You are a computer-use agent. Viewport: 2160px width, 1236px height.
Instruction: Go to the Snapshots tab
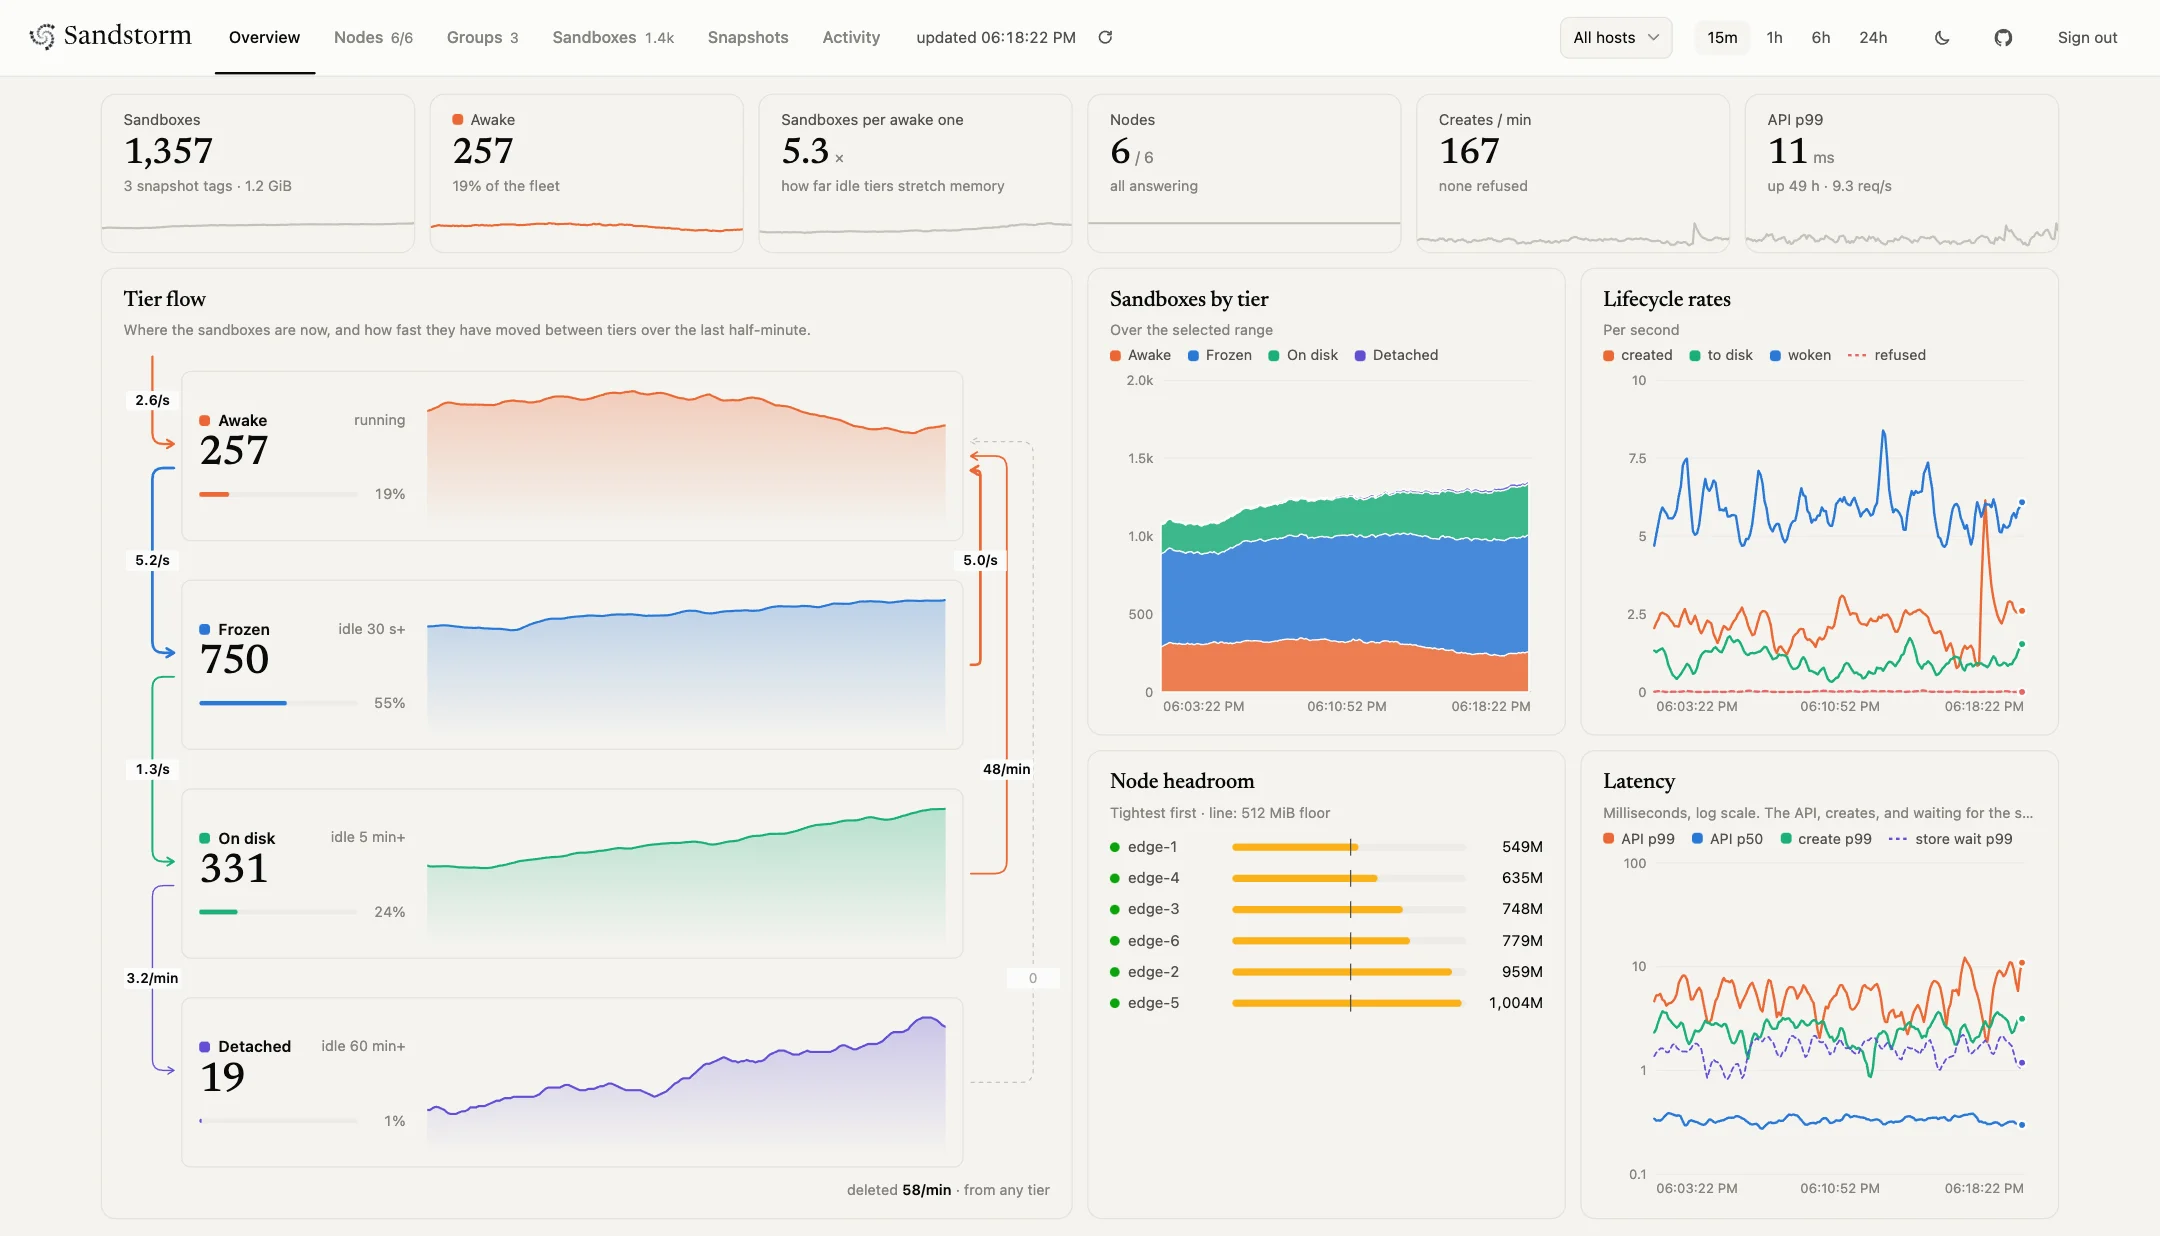pos(748,37)
